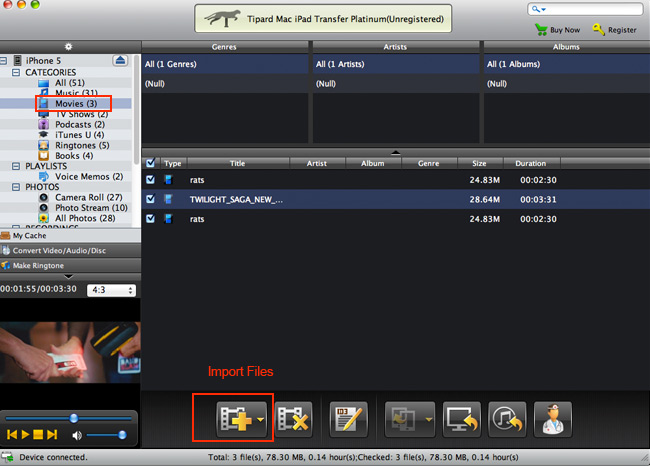650x466 pixels.
Task: Sort by Artist column header
Action: 317,163
